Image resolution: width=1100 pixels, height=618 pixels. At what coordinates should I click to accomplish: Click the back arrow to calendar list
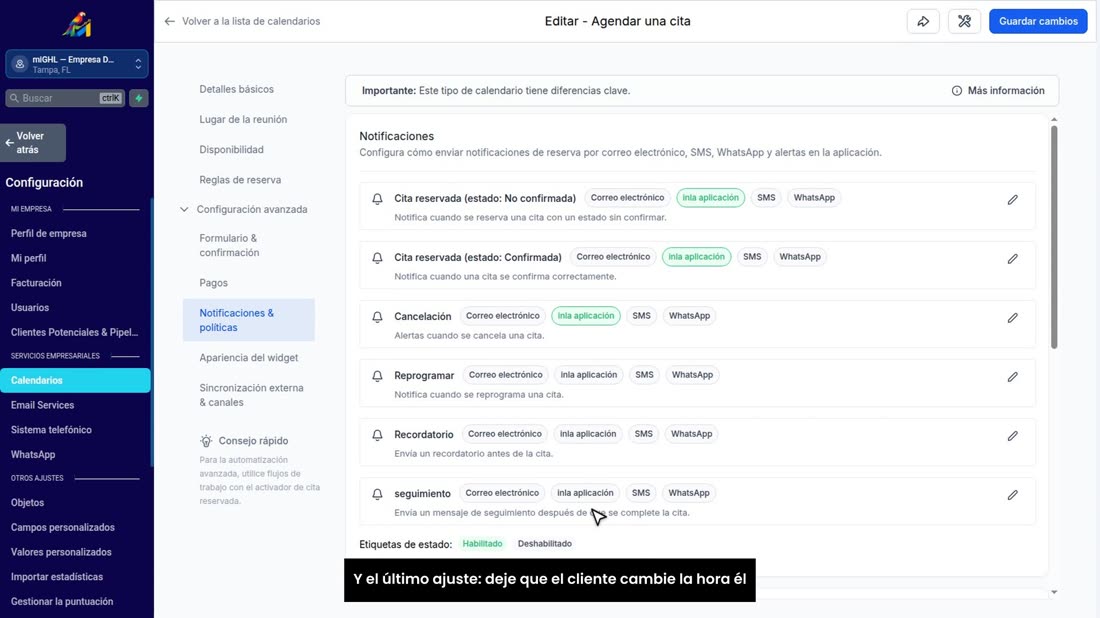[x=169, y=21]
